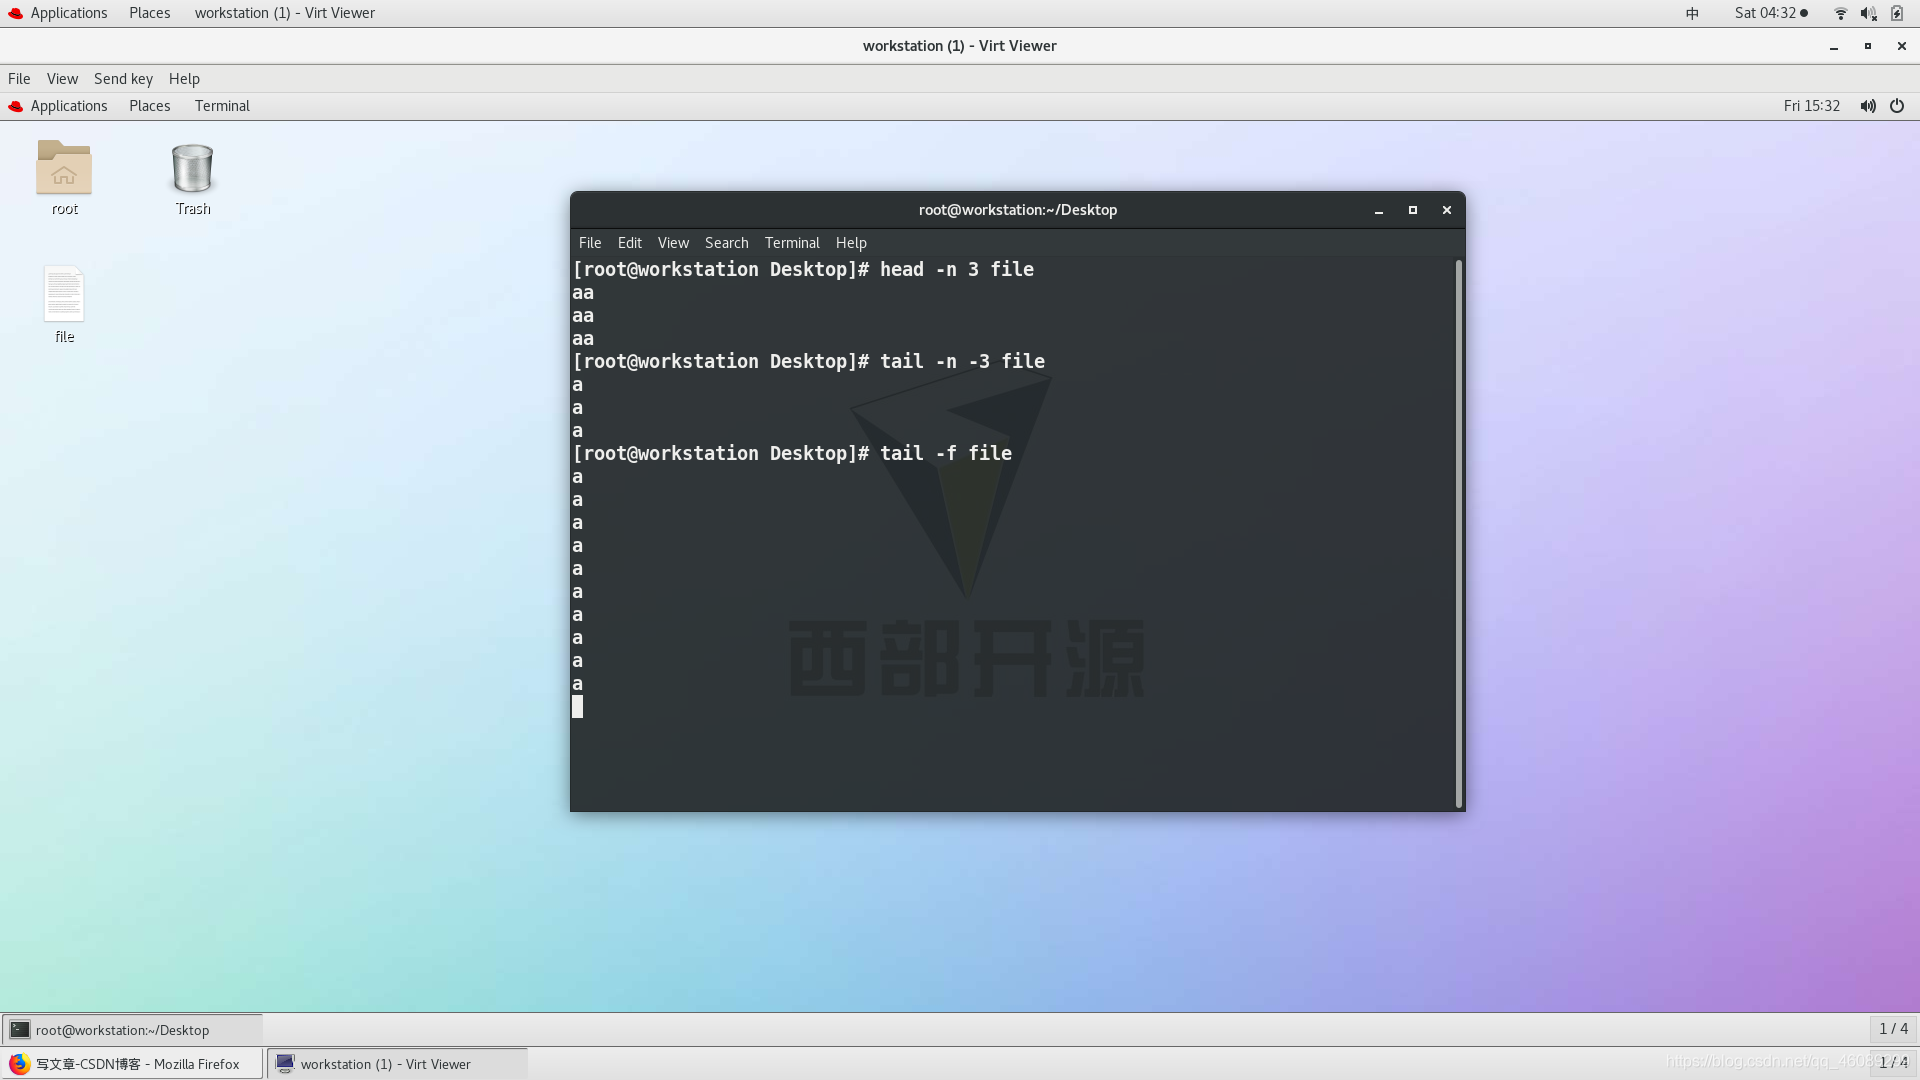Screen dimensions: 1920x1080
Task: Expand the View menu in terminal
Action: (674, 241)
